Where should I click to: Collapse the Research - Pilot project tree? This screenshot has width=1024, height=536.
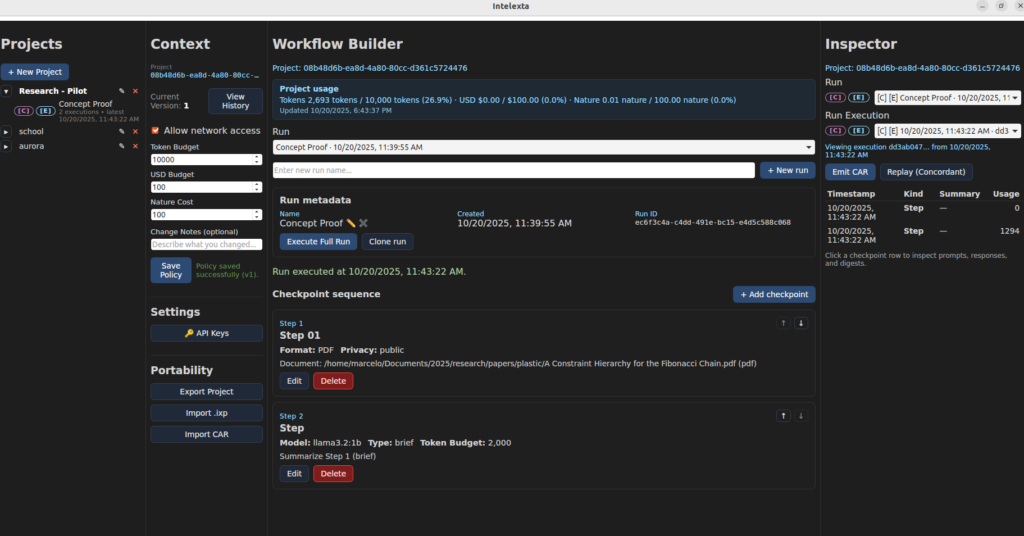point(6,91)
